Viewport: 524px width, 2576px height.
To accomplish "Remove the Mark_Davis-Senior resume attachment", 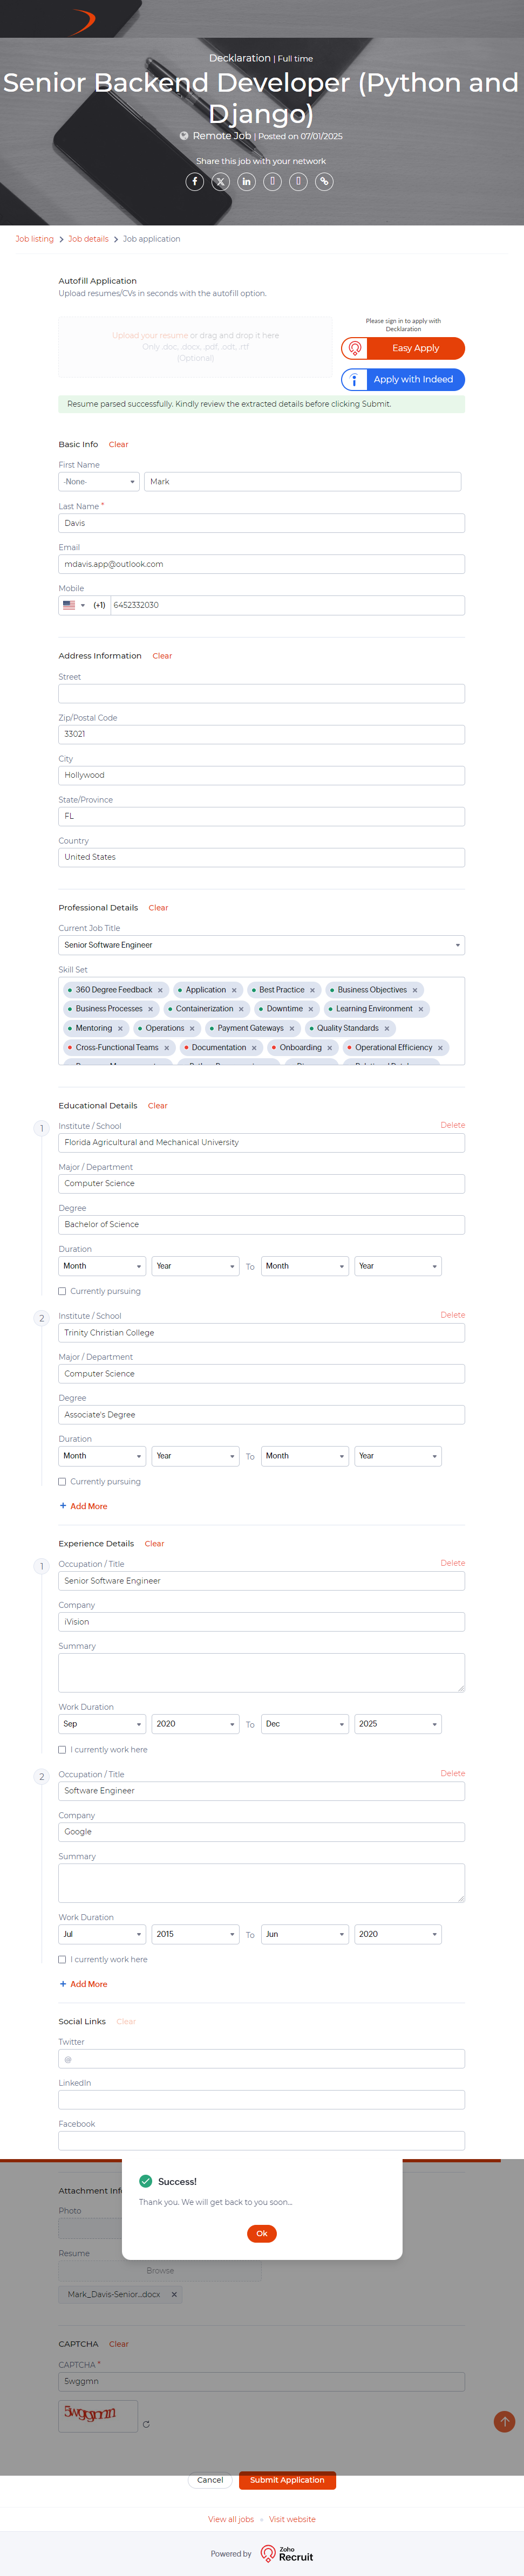I will point(173,2295).
